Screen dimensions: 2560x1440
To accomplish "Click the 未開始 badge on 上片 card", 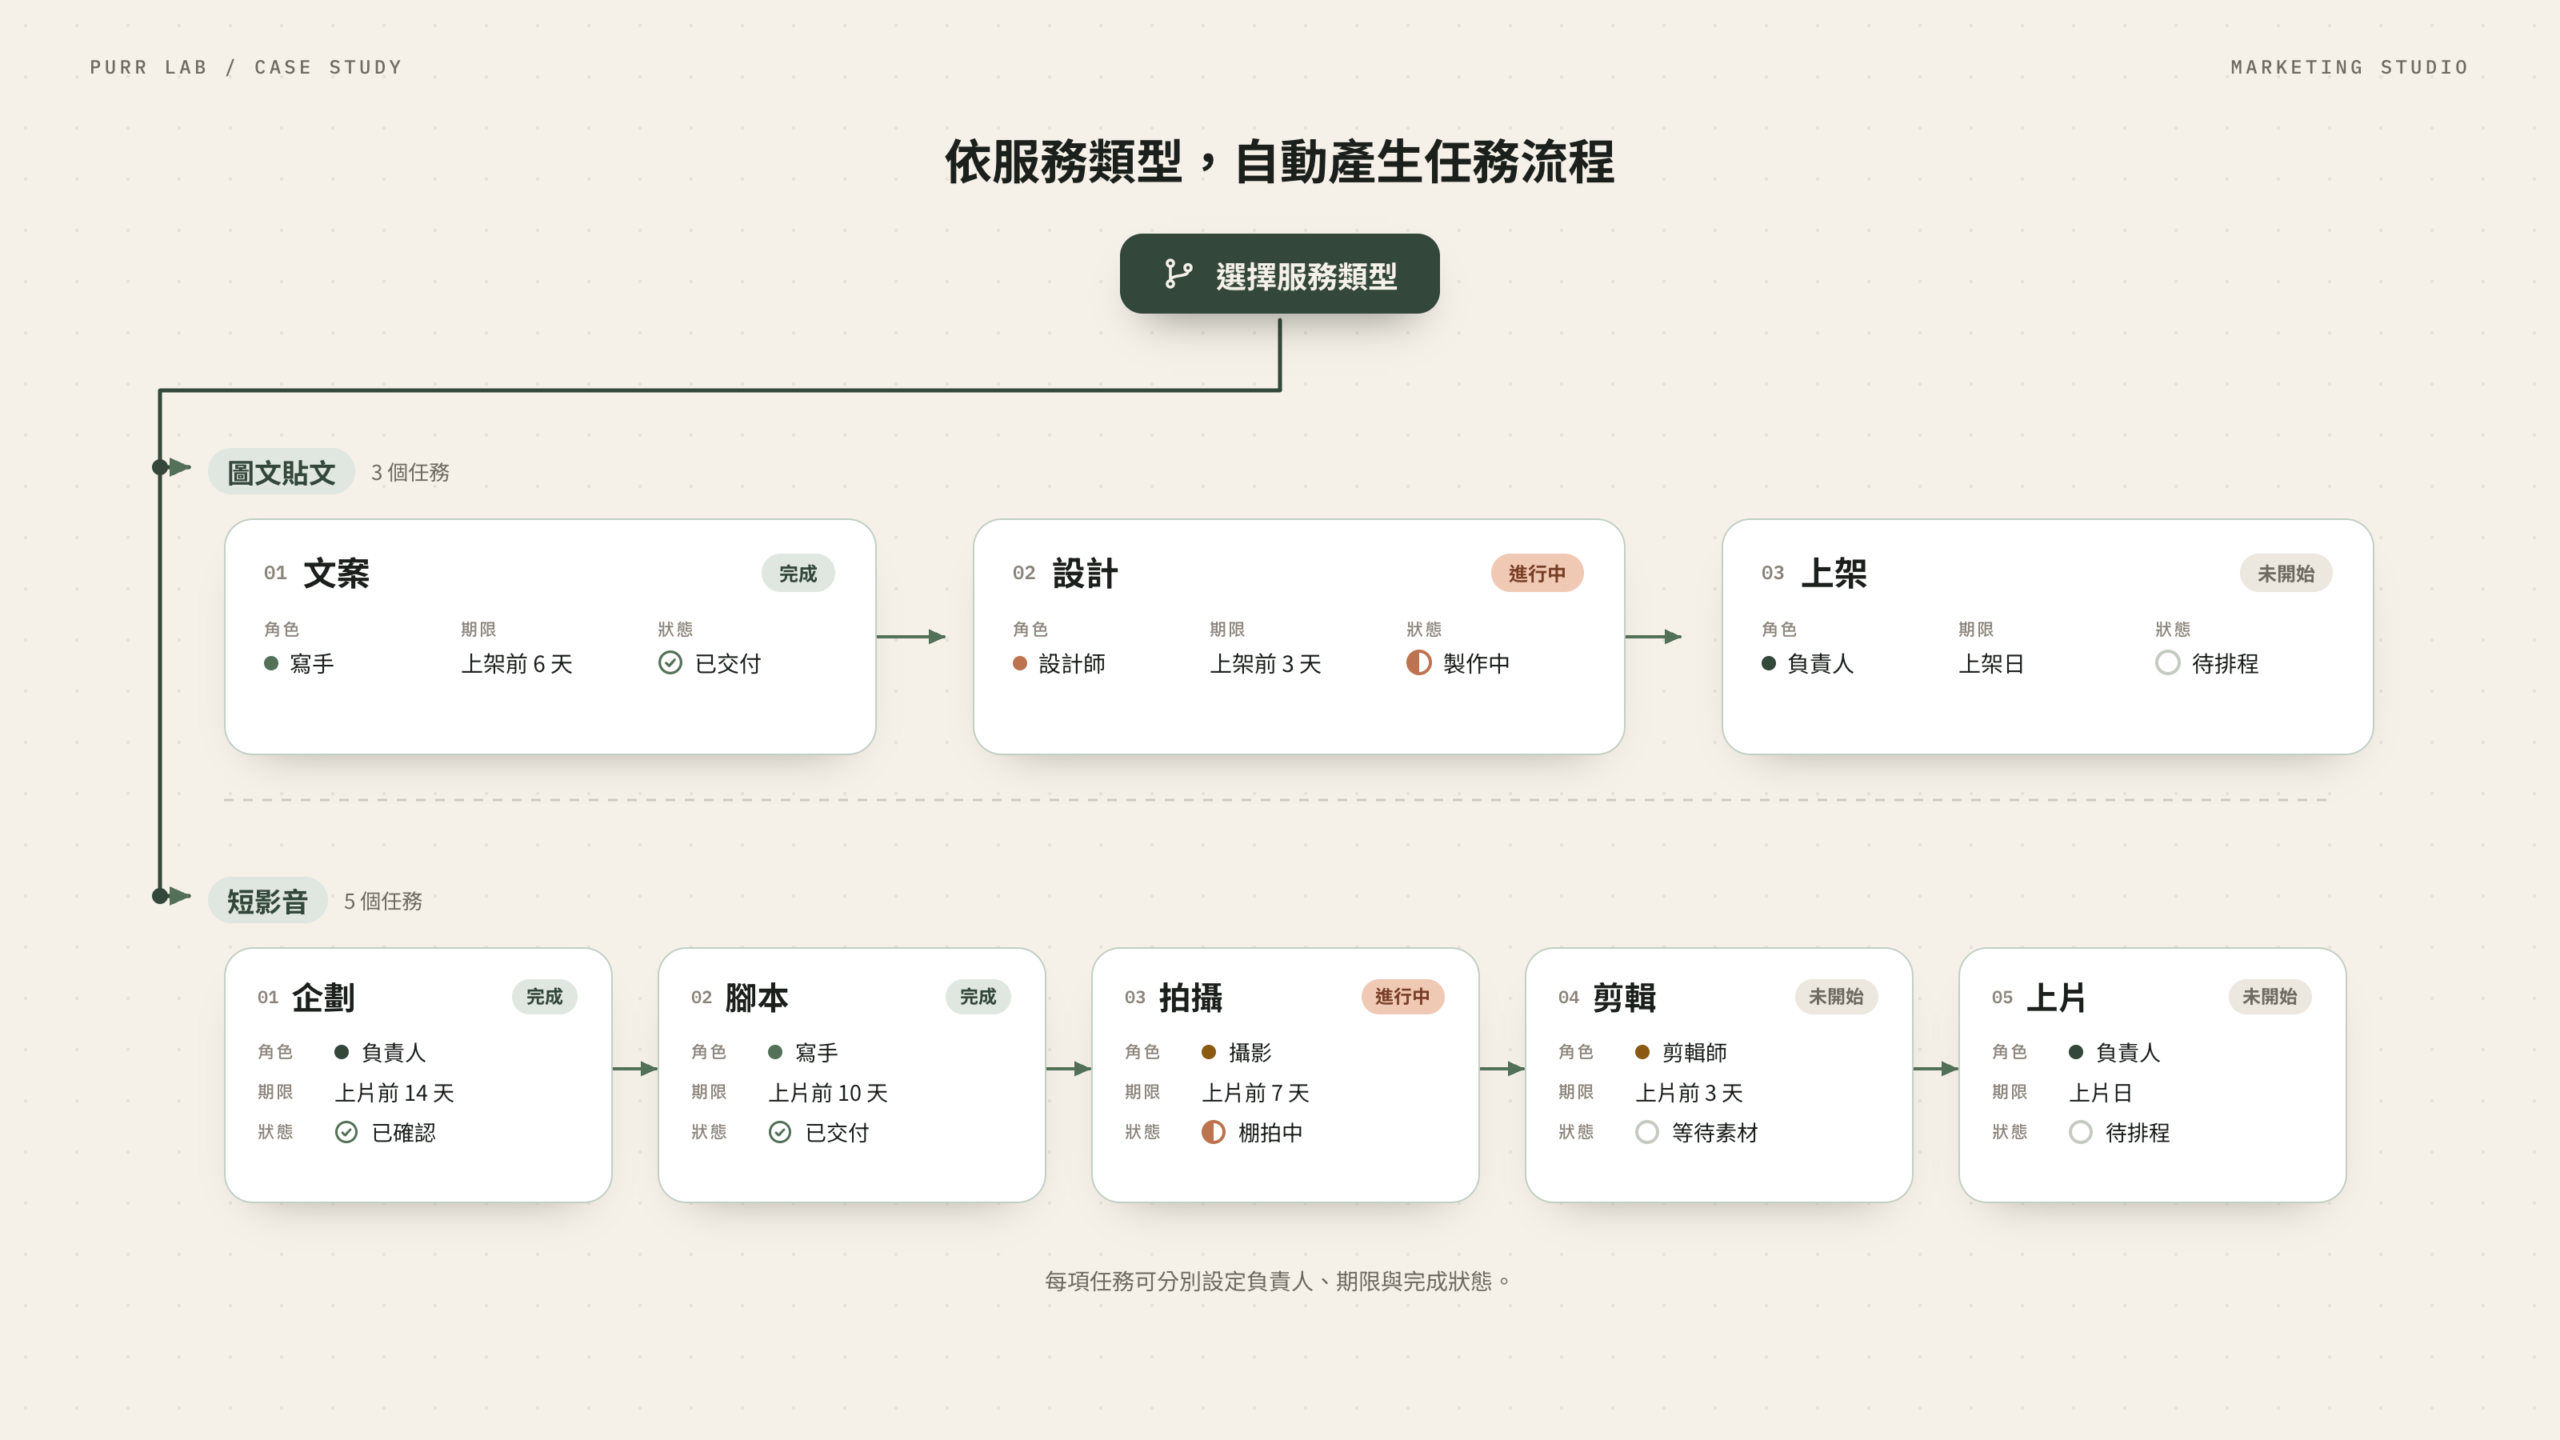I will (x=2270, y=997).
